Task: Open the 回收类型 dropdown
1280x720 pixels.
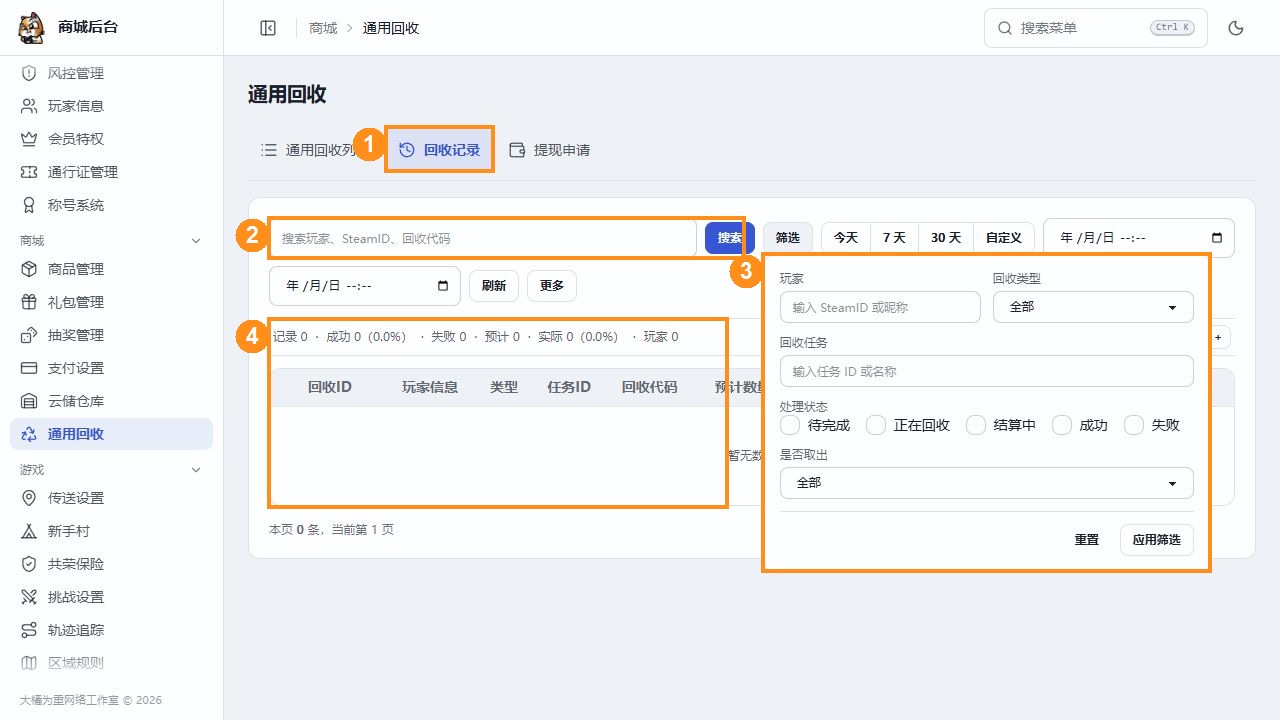Action: pyautogui.click(x=1093, y=307)
